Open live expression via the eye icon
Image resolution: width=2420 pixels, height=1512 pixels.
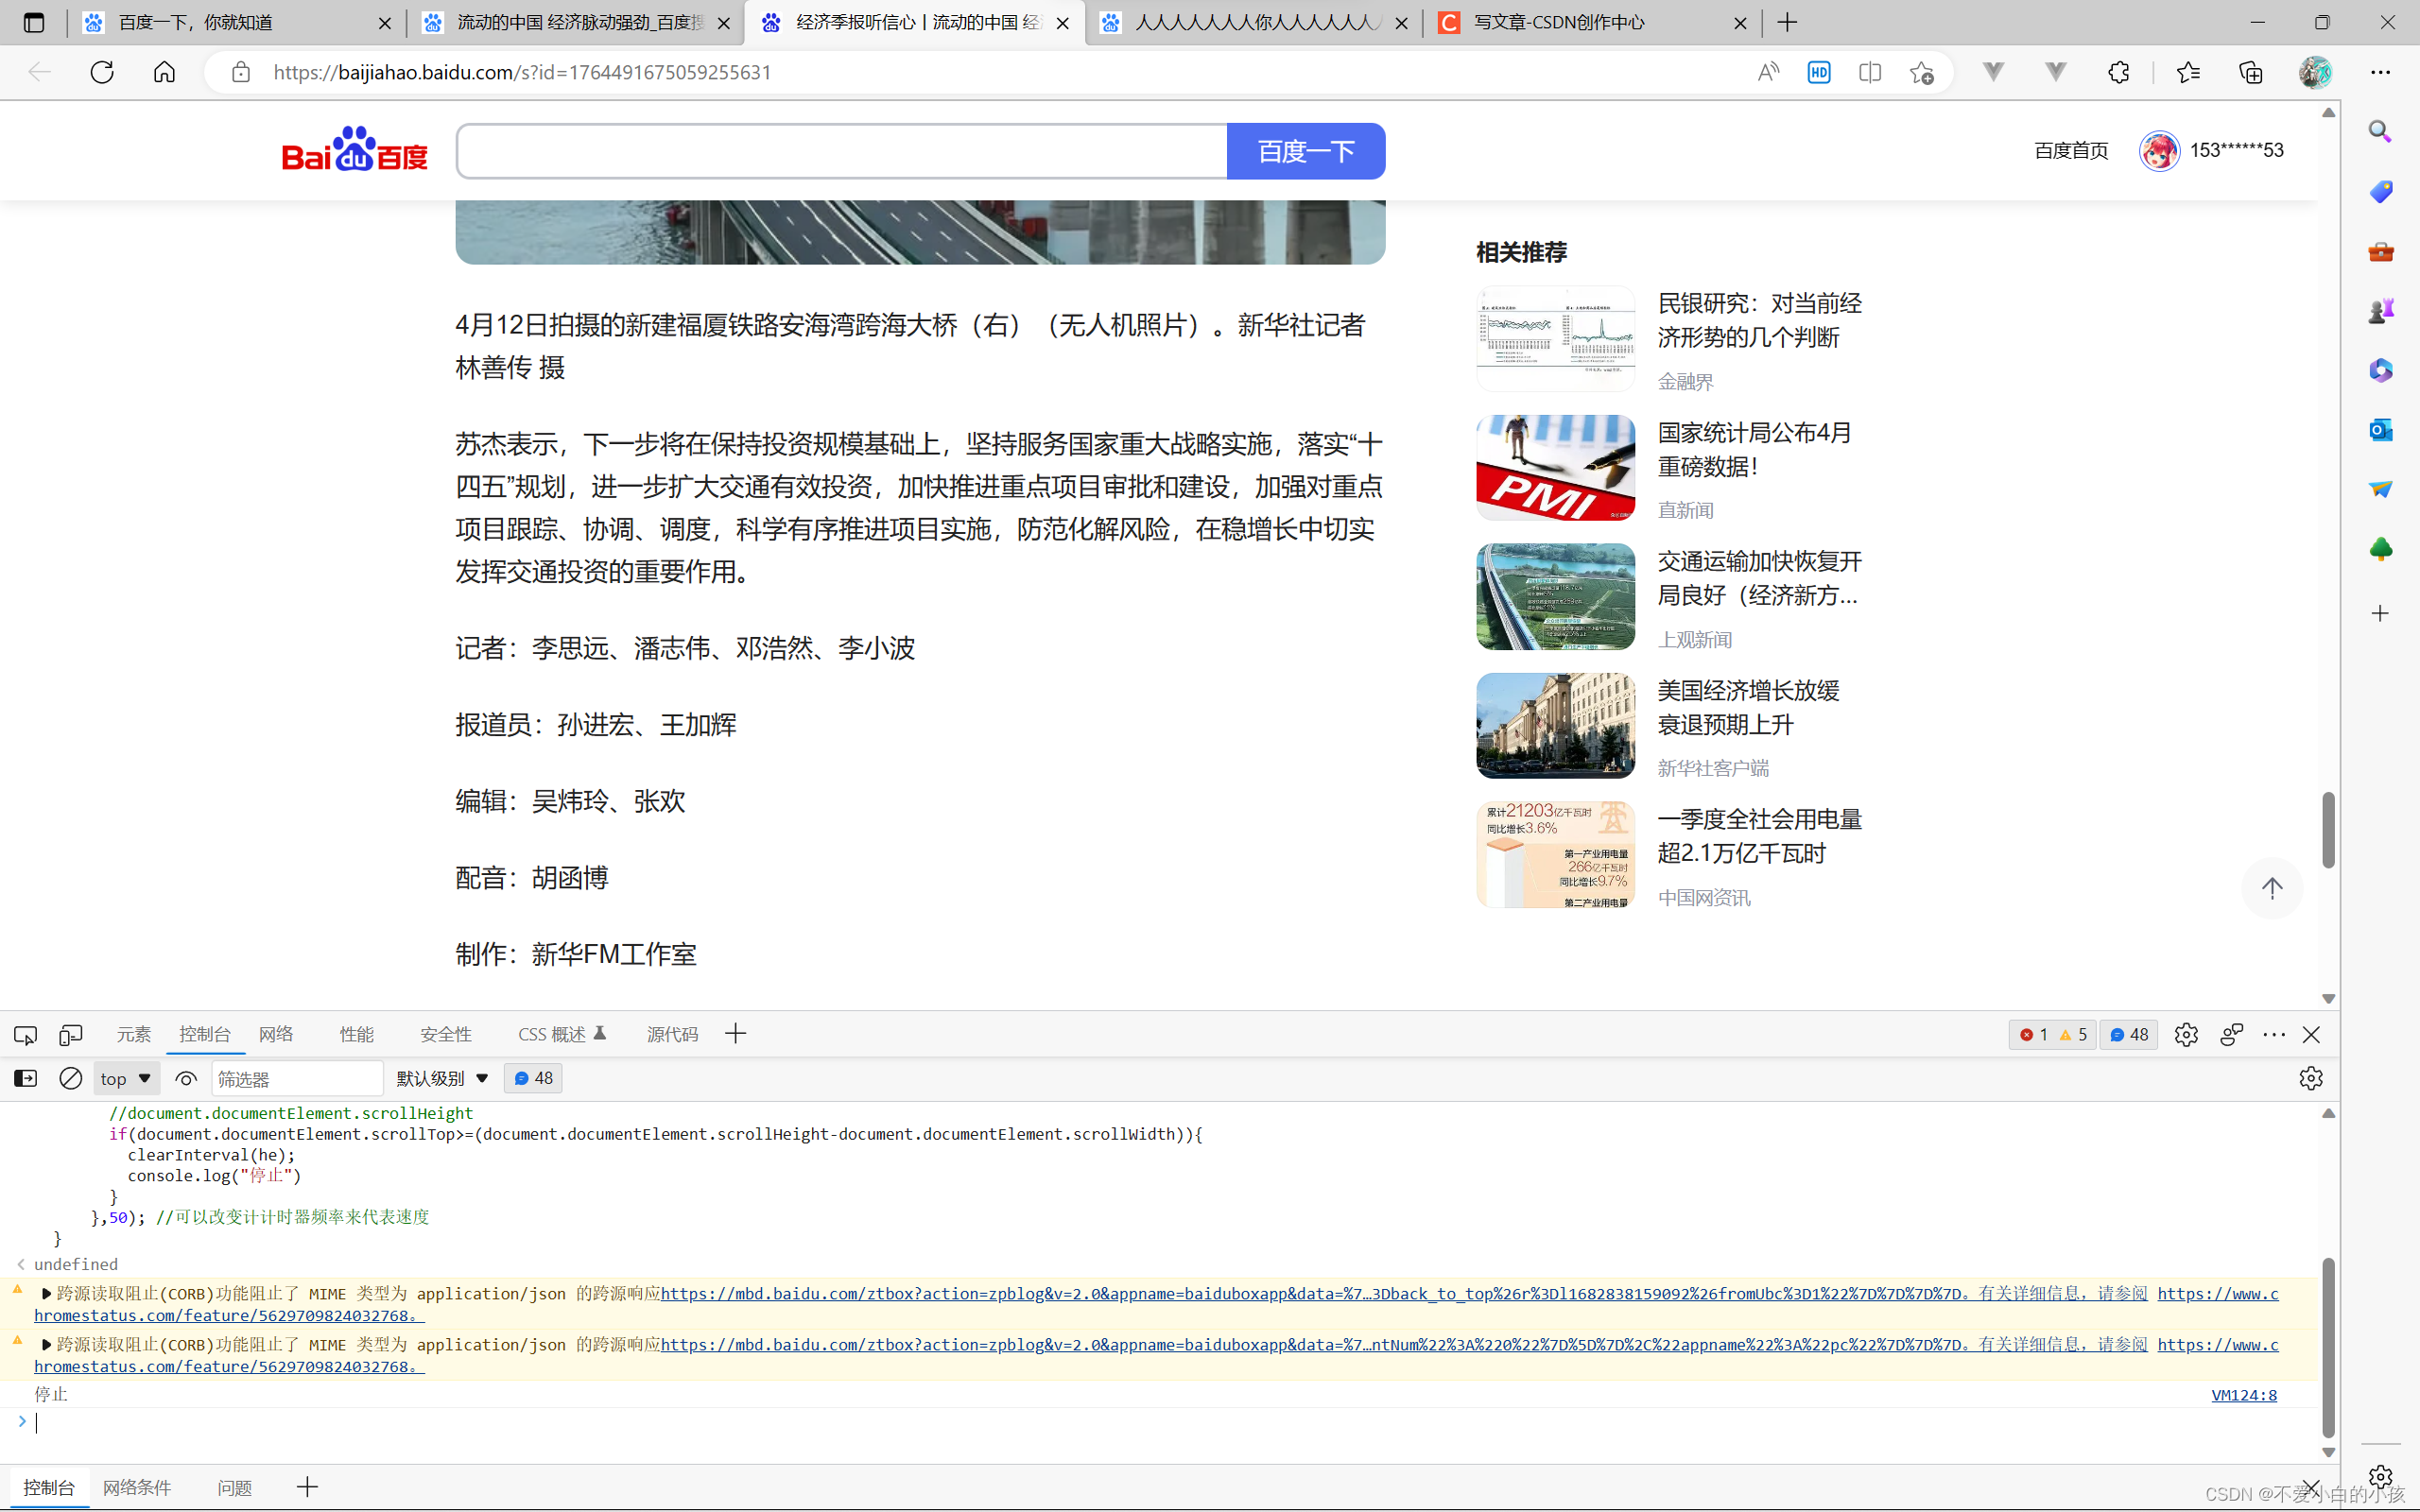pyautogui.click(x=186, y=1078)
